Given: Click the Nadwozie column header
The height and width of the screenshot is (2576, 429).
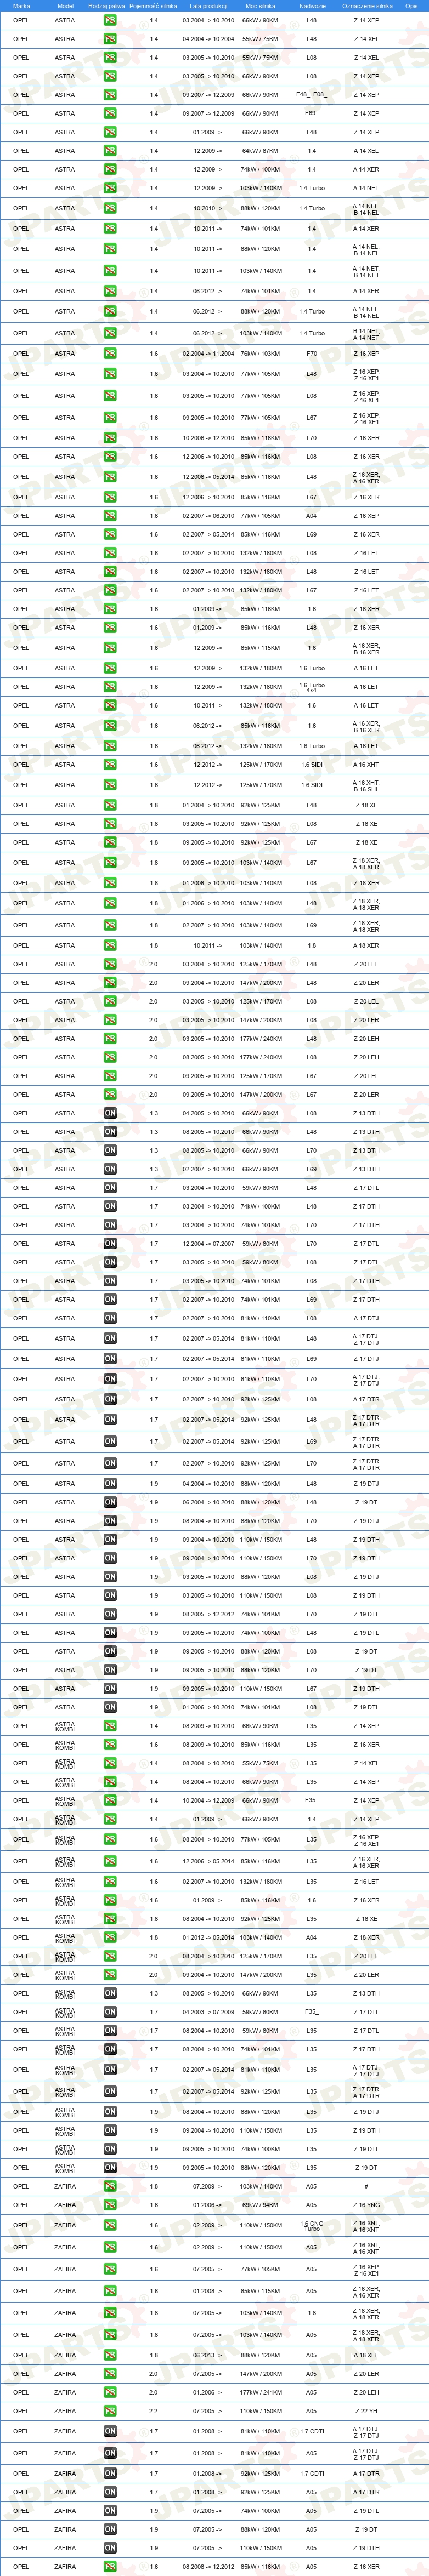Looking at the screenshot, I should pos(312,6).
